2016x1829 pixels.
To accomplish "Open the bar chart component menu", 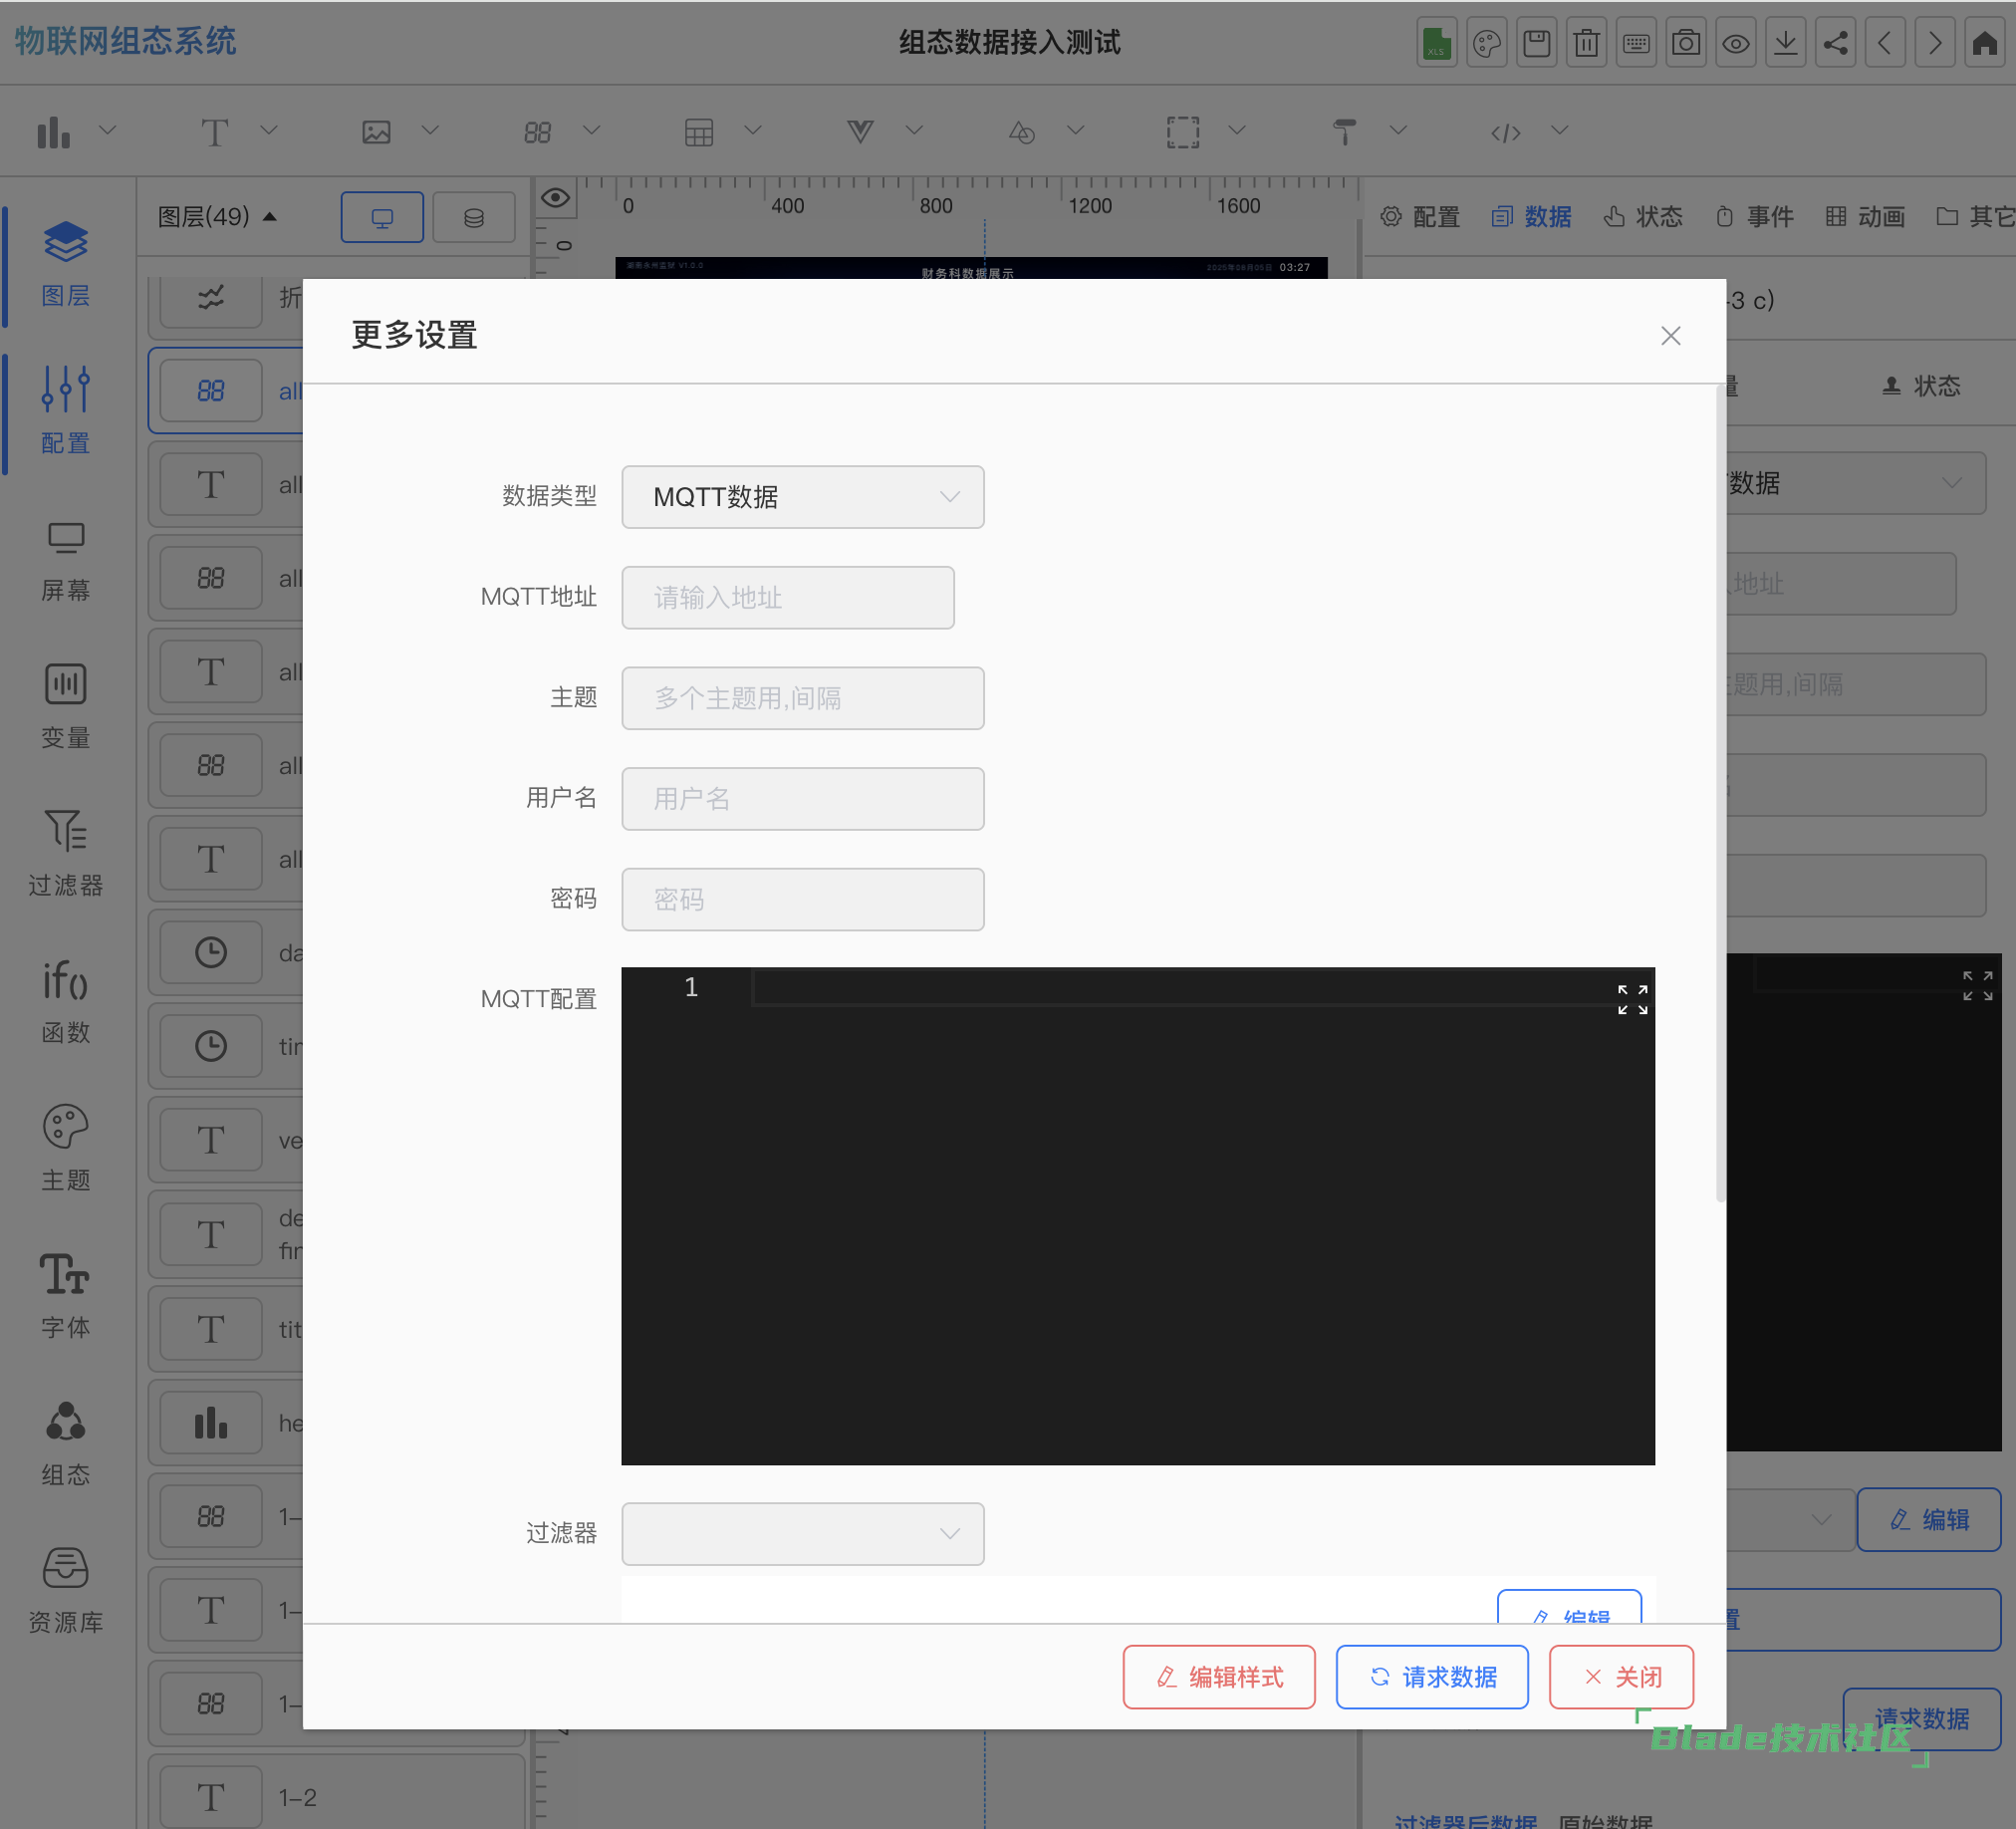I will pyautogui.click(x=54, y=132).
